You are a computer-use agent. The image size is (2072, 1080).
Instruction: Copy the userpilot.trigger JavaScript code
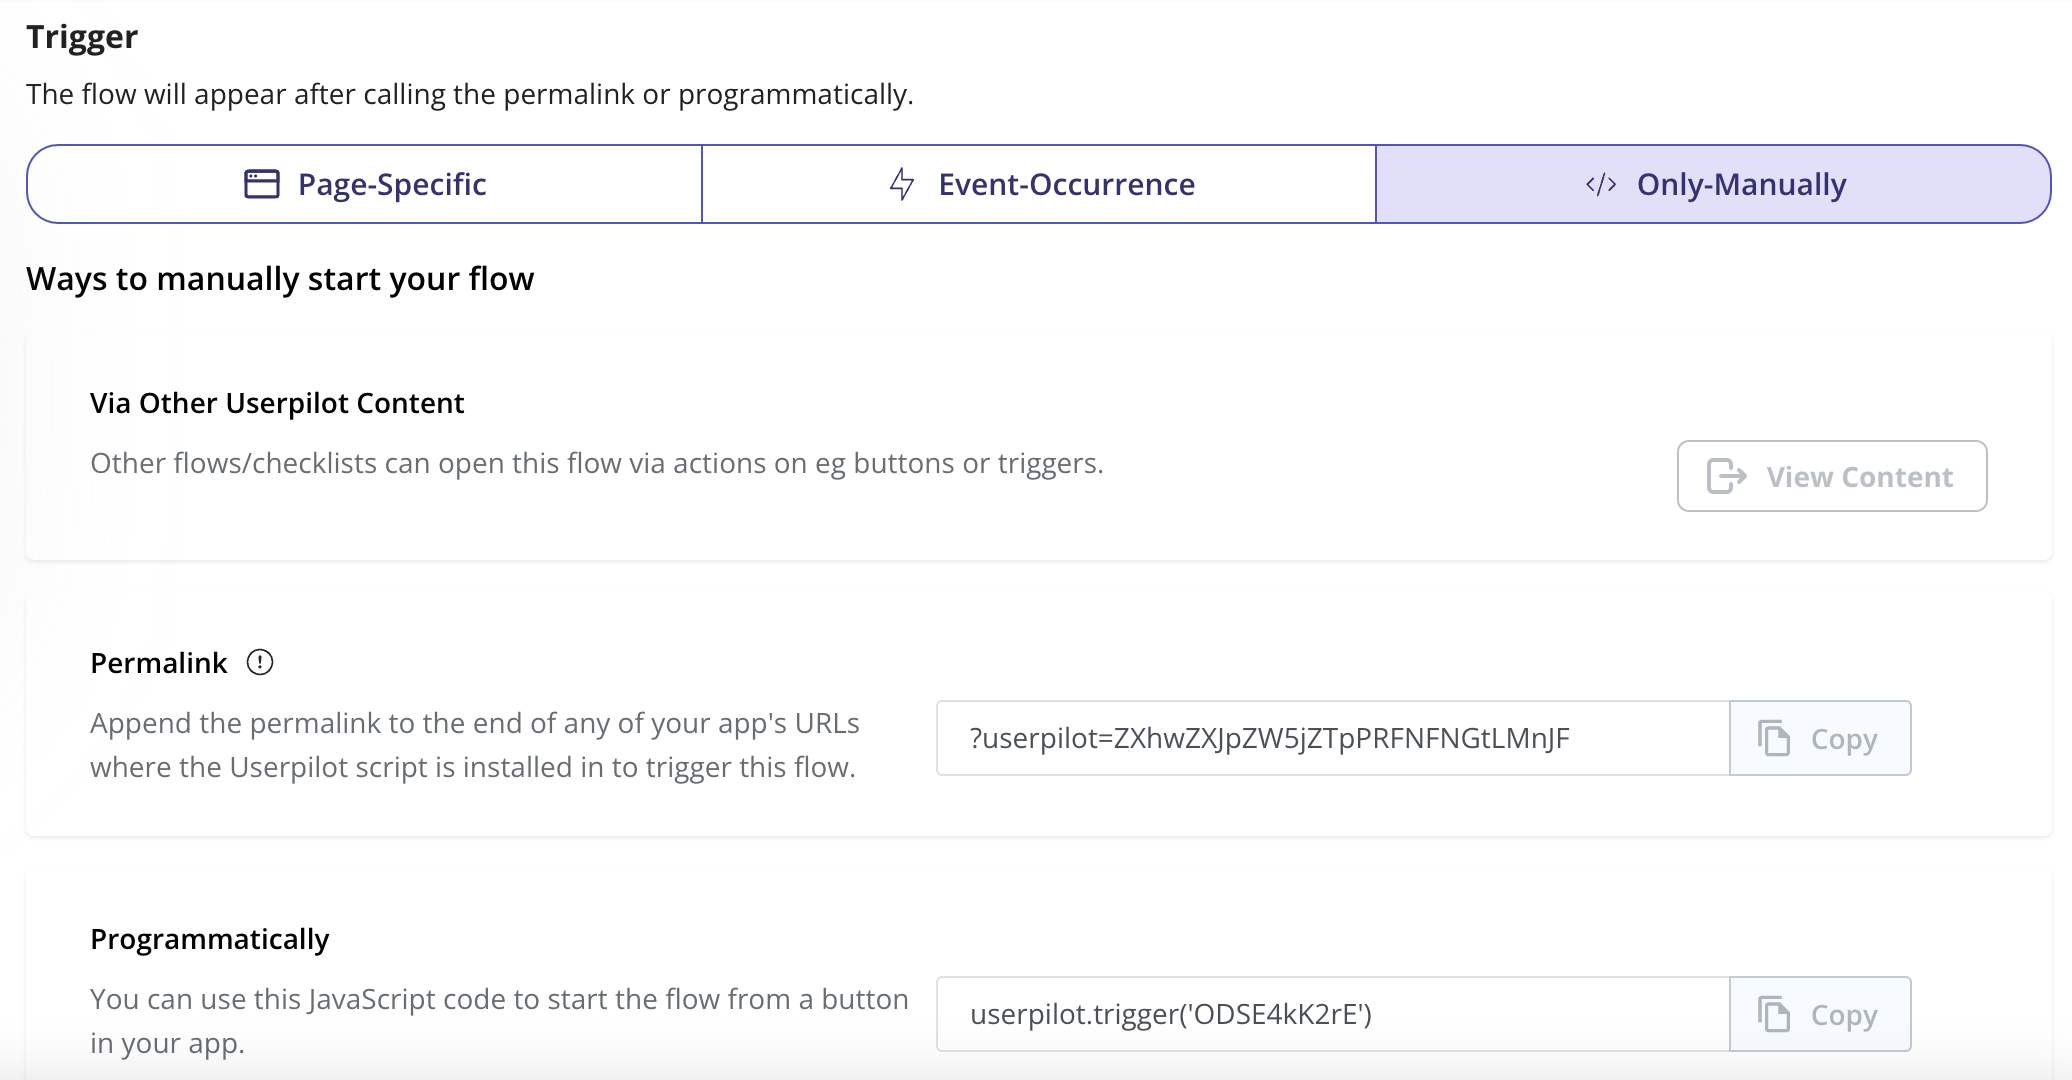pos(1820,1014)
